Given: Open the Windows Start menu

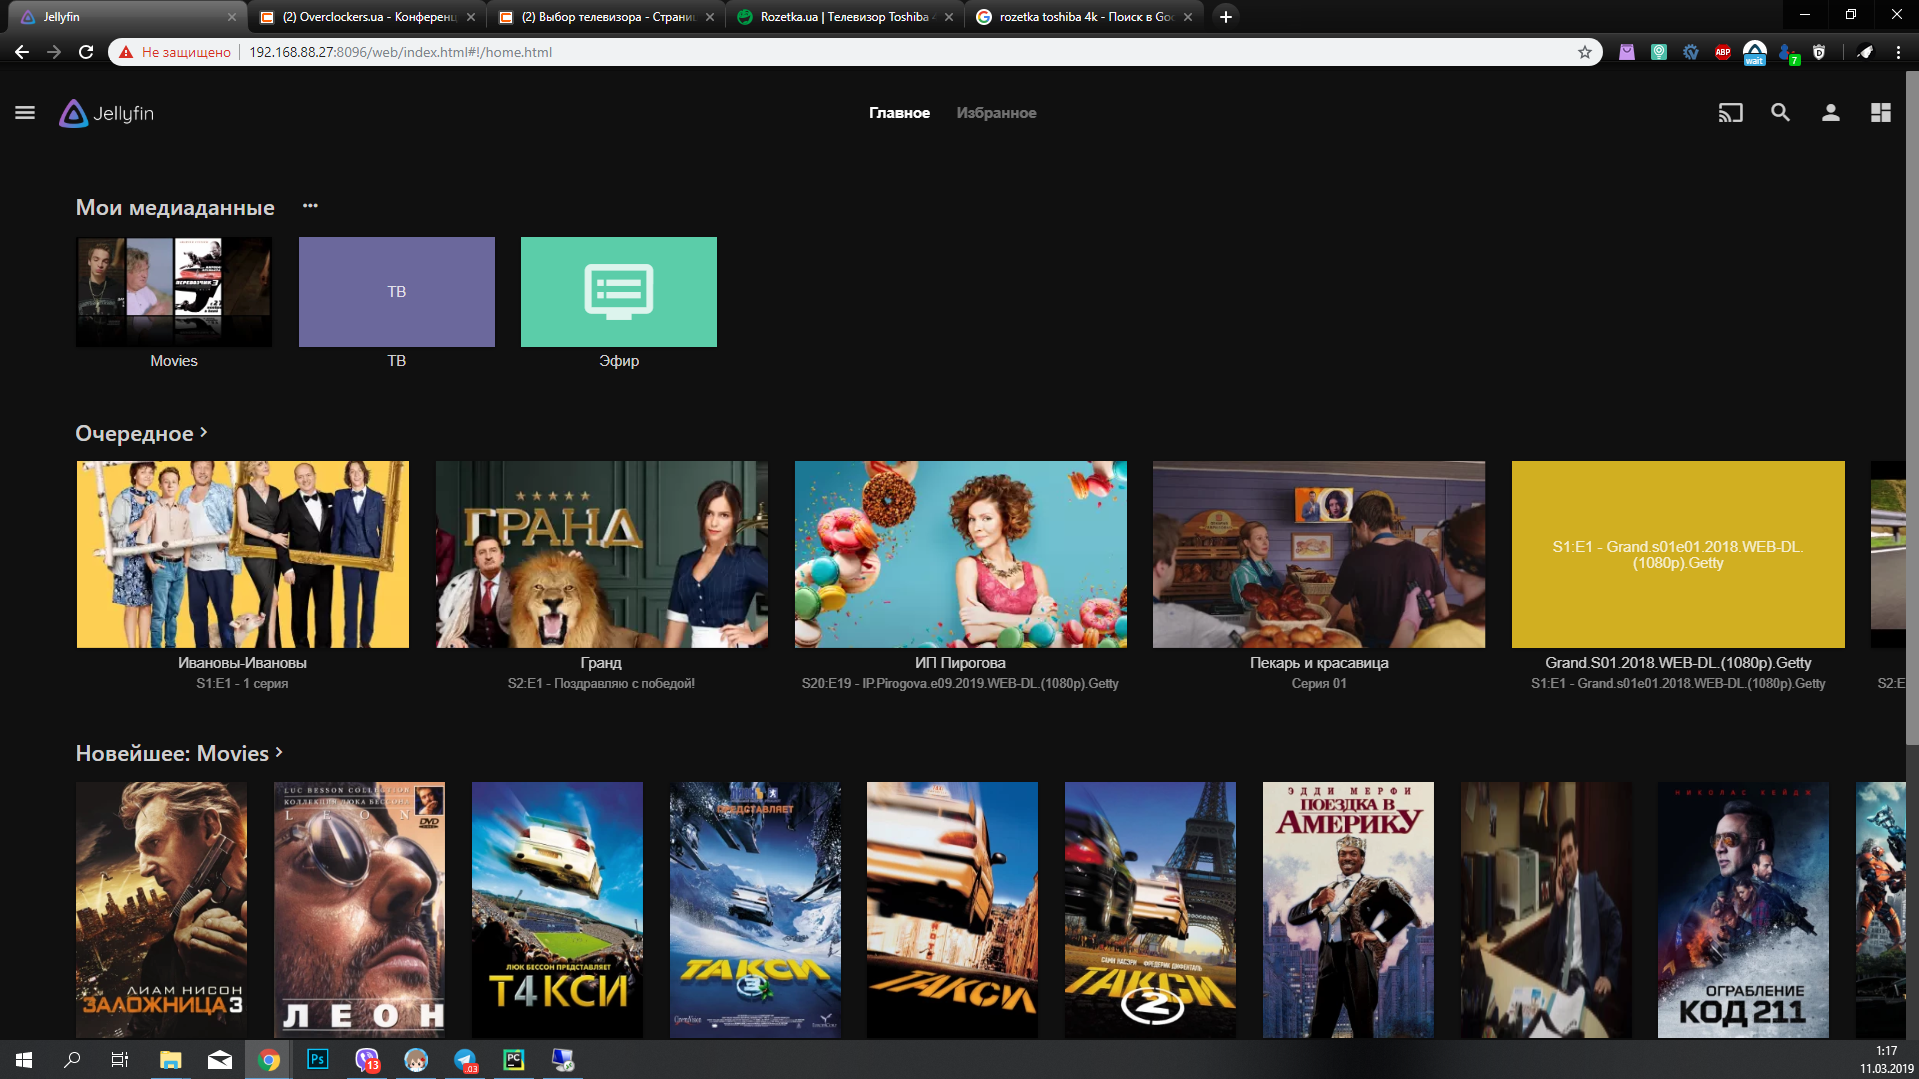Looking at the screenshot, I should click(24, 1060).
